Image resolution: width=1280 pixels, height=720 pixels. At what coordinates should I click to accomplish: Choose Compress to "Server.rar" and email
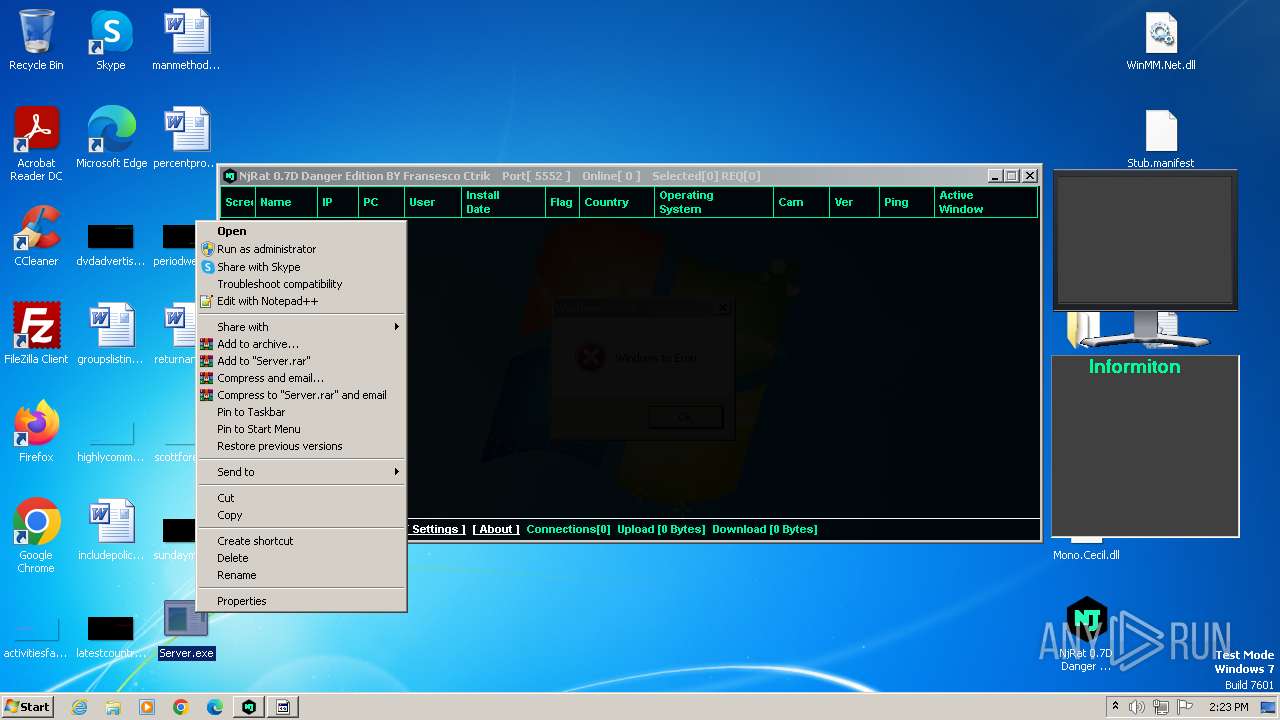coord(301,395)
